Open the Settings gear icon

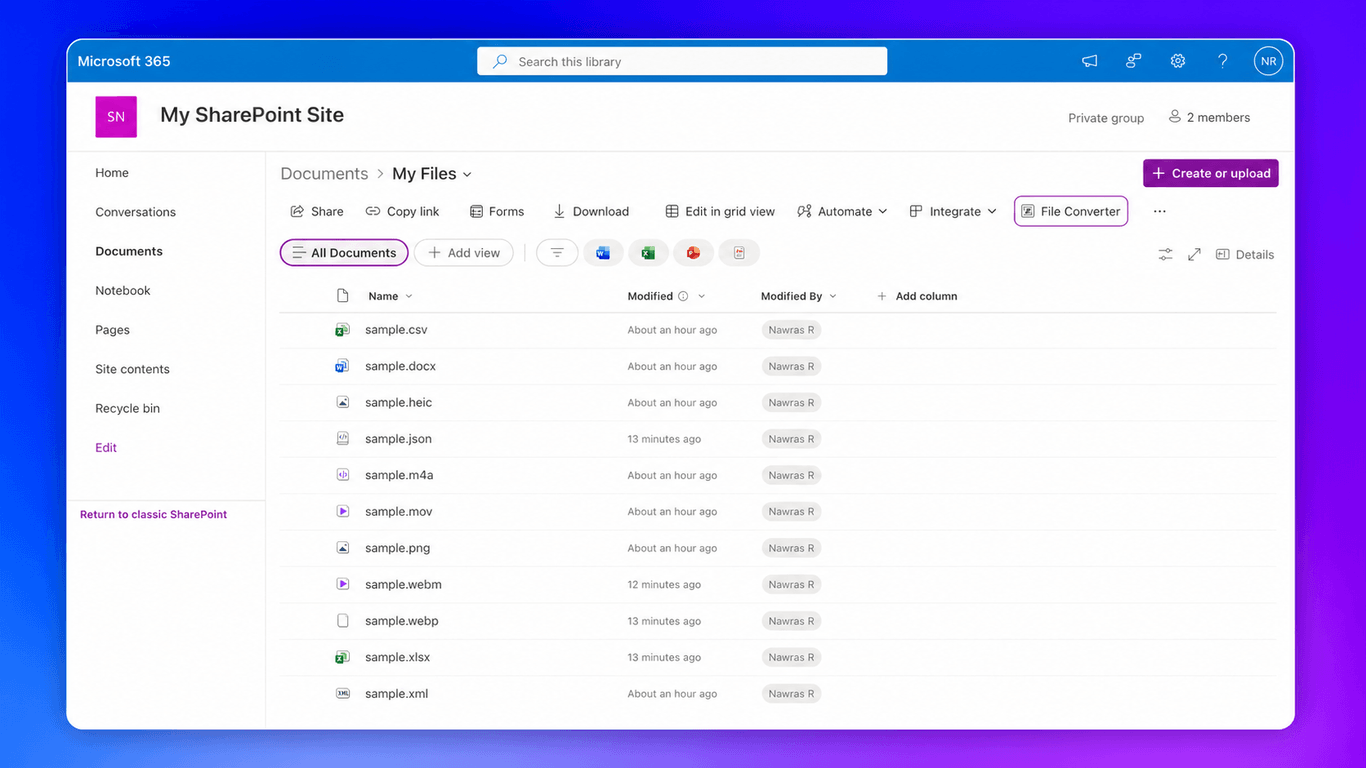(1178, 61)
